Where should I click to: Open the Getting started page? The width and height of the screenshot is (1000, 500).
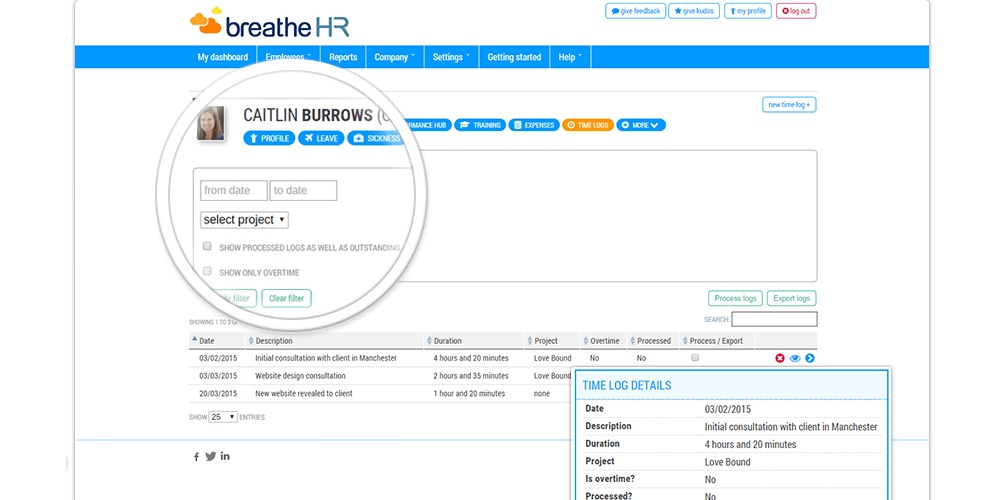tap(514, 57)
